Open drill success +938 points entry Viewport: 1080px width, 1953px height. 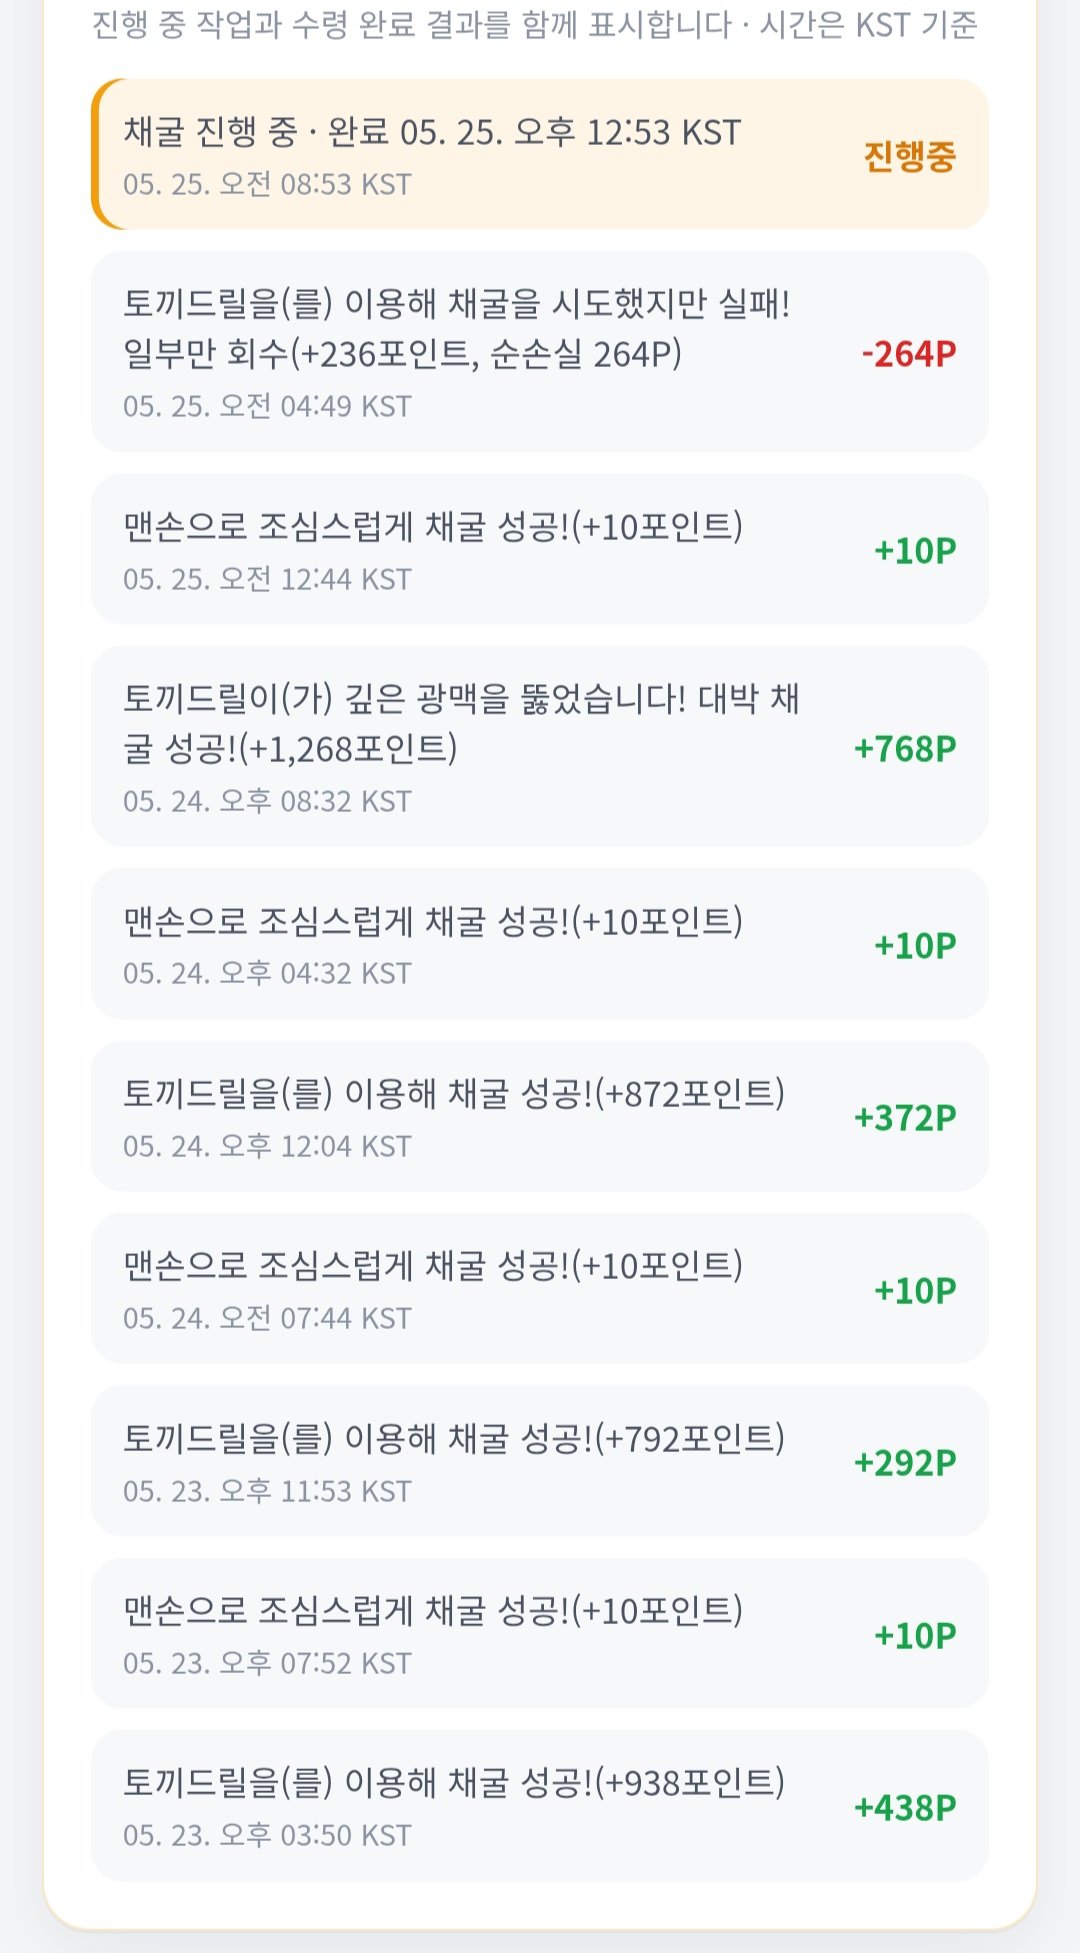540,1806
